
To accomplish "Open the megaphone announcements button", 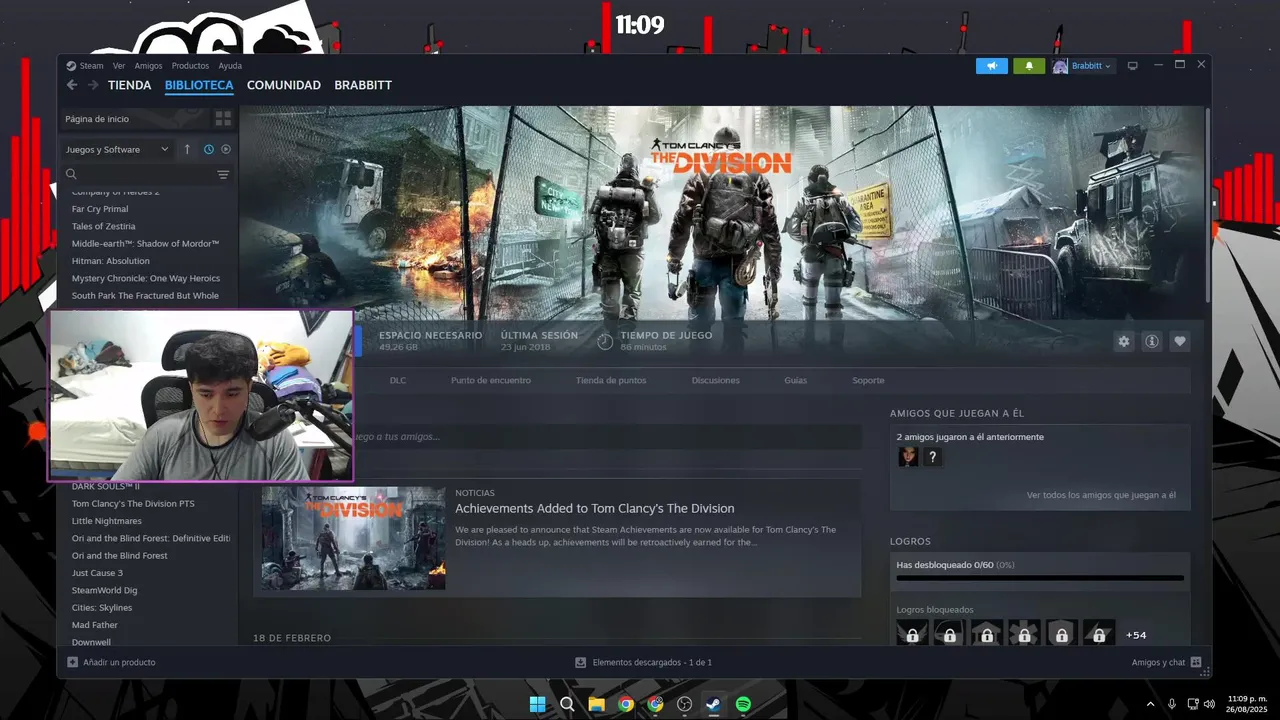I will pyautogui.click(x=992, y=66).
